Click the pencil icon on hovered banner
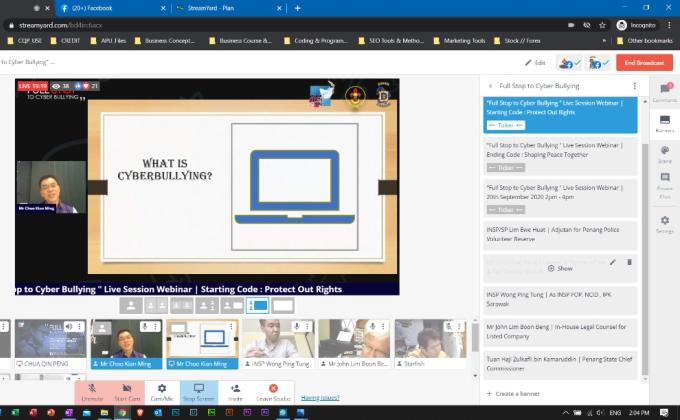This screenshot has height=420, width=680. (612, 262)
